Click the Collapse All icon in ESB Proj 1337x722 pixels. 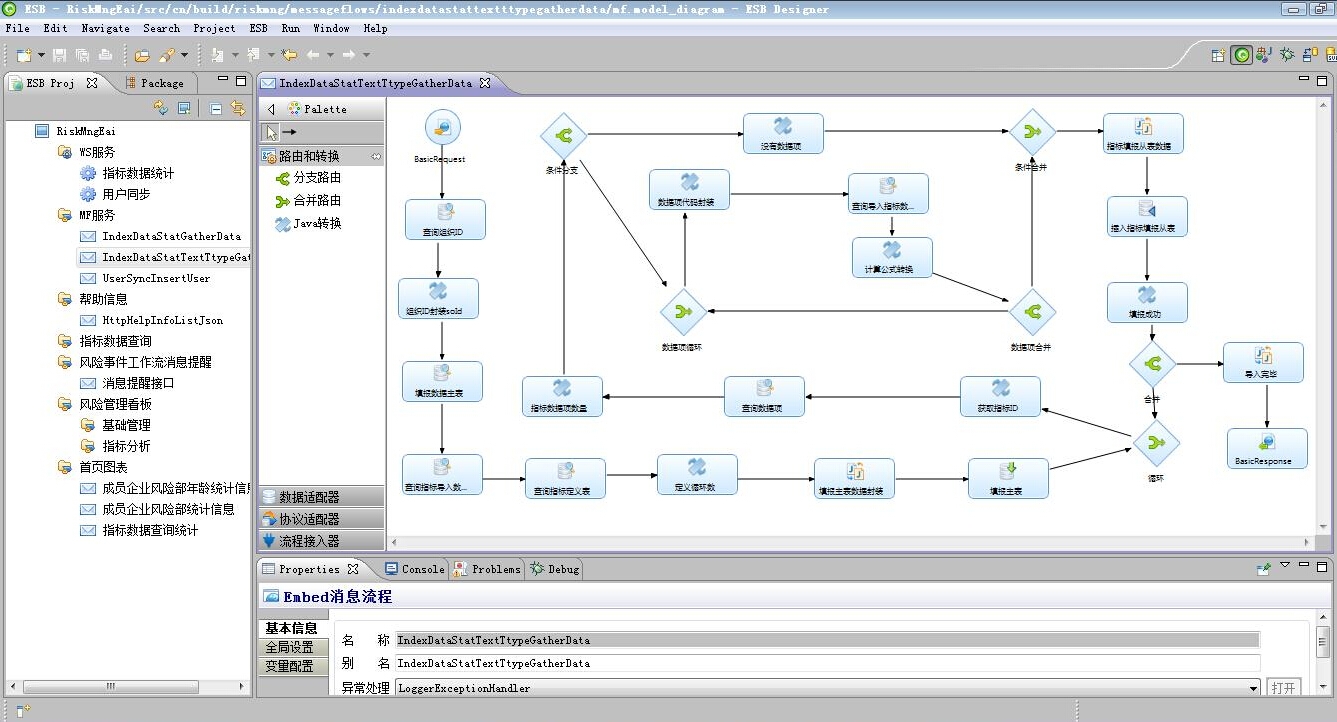[x=216, y=108]
